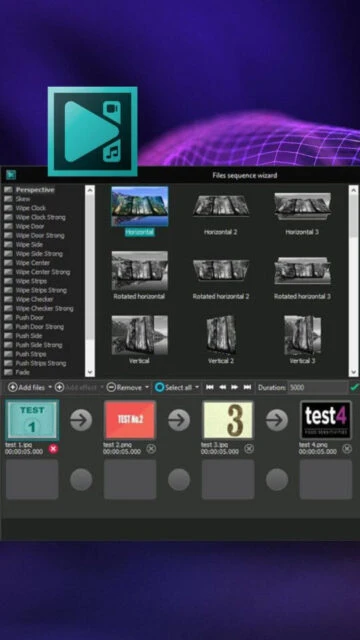Choose the Vertical 2 preset thumbnail
The image size is (360, 640).
pos(221,335)
